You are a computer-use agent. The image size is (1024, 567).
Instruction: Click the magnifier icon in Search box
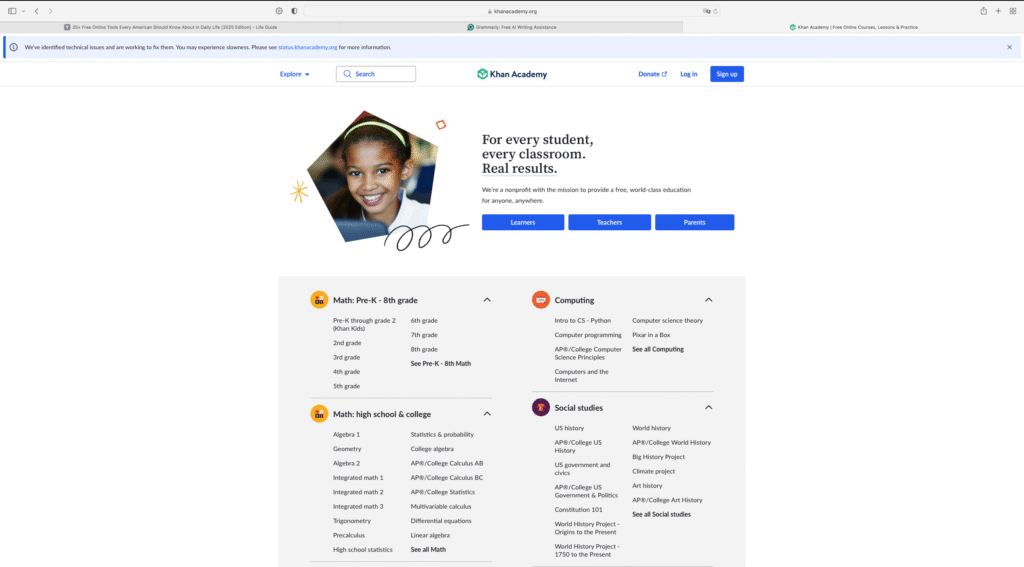pyautogui.click(x=347, y=74)
